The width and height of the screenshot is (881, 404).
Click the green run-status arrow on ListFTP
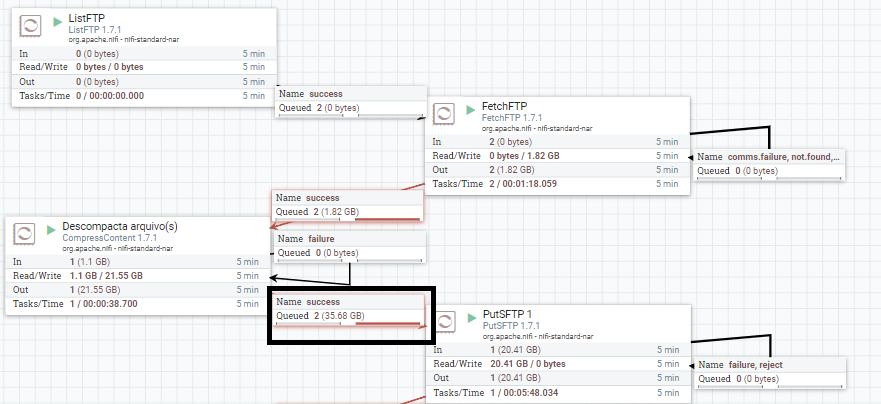[57, 22]
